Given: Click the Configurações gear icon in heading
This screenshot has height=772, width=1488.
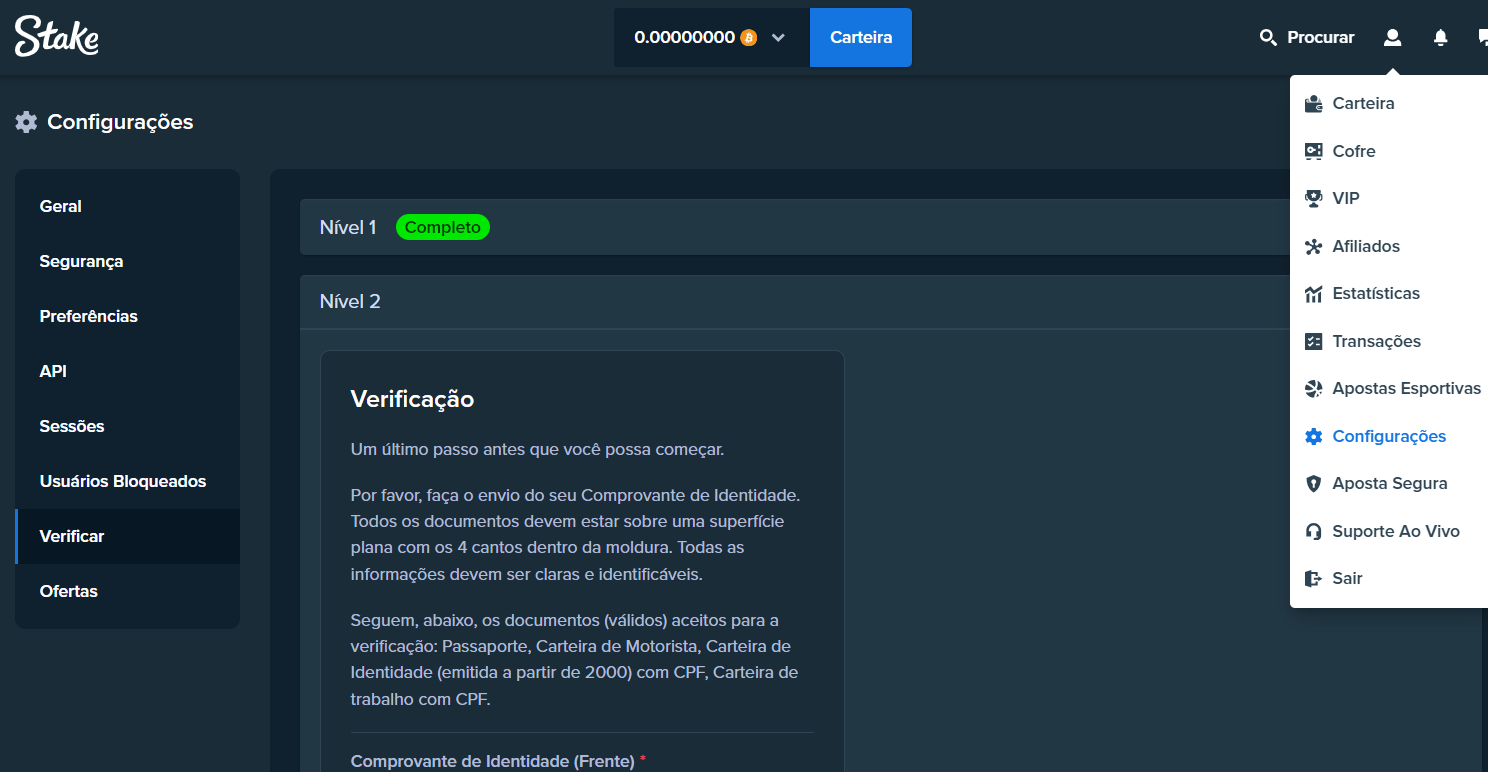Looking at the screenshot, I should [x=26, y=122].
